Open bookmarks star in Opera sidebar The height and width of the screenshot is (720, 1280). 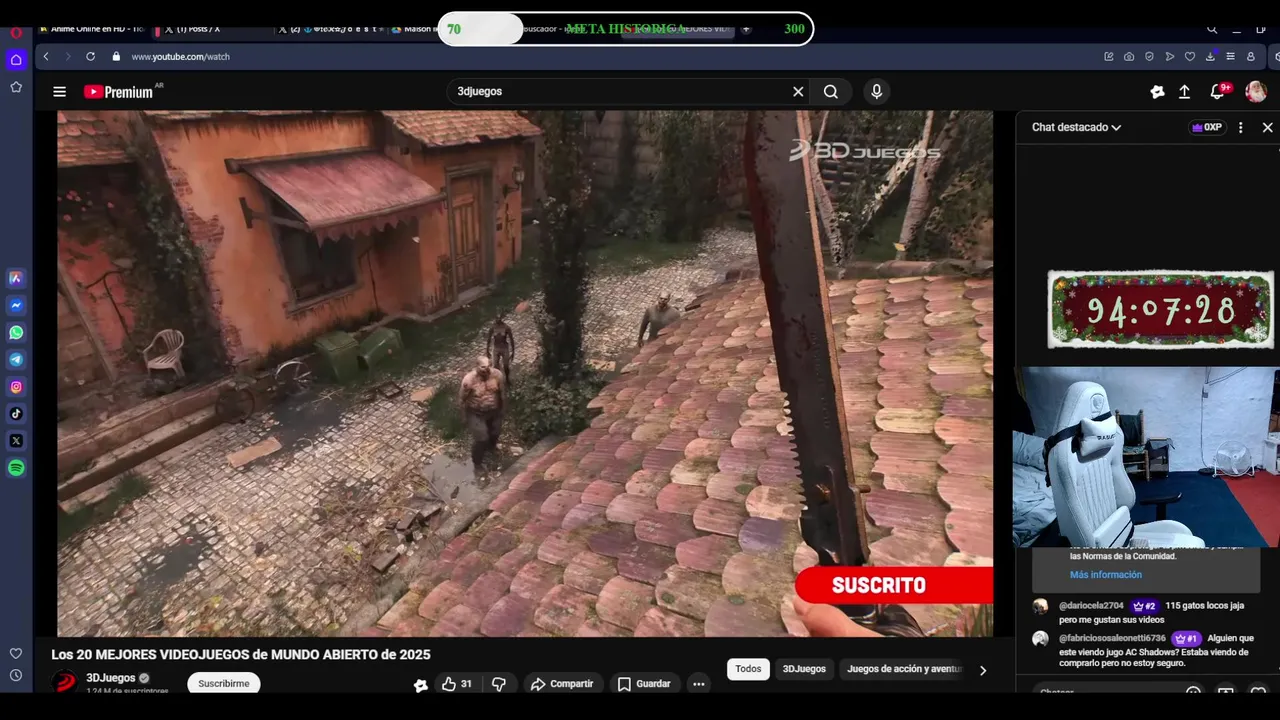coord(16,87)
